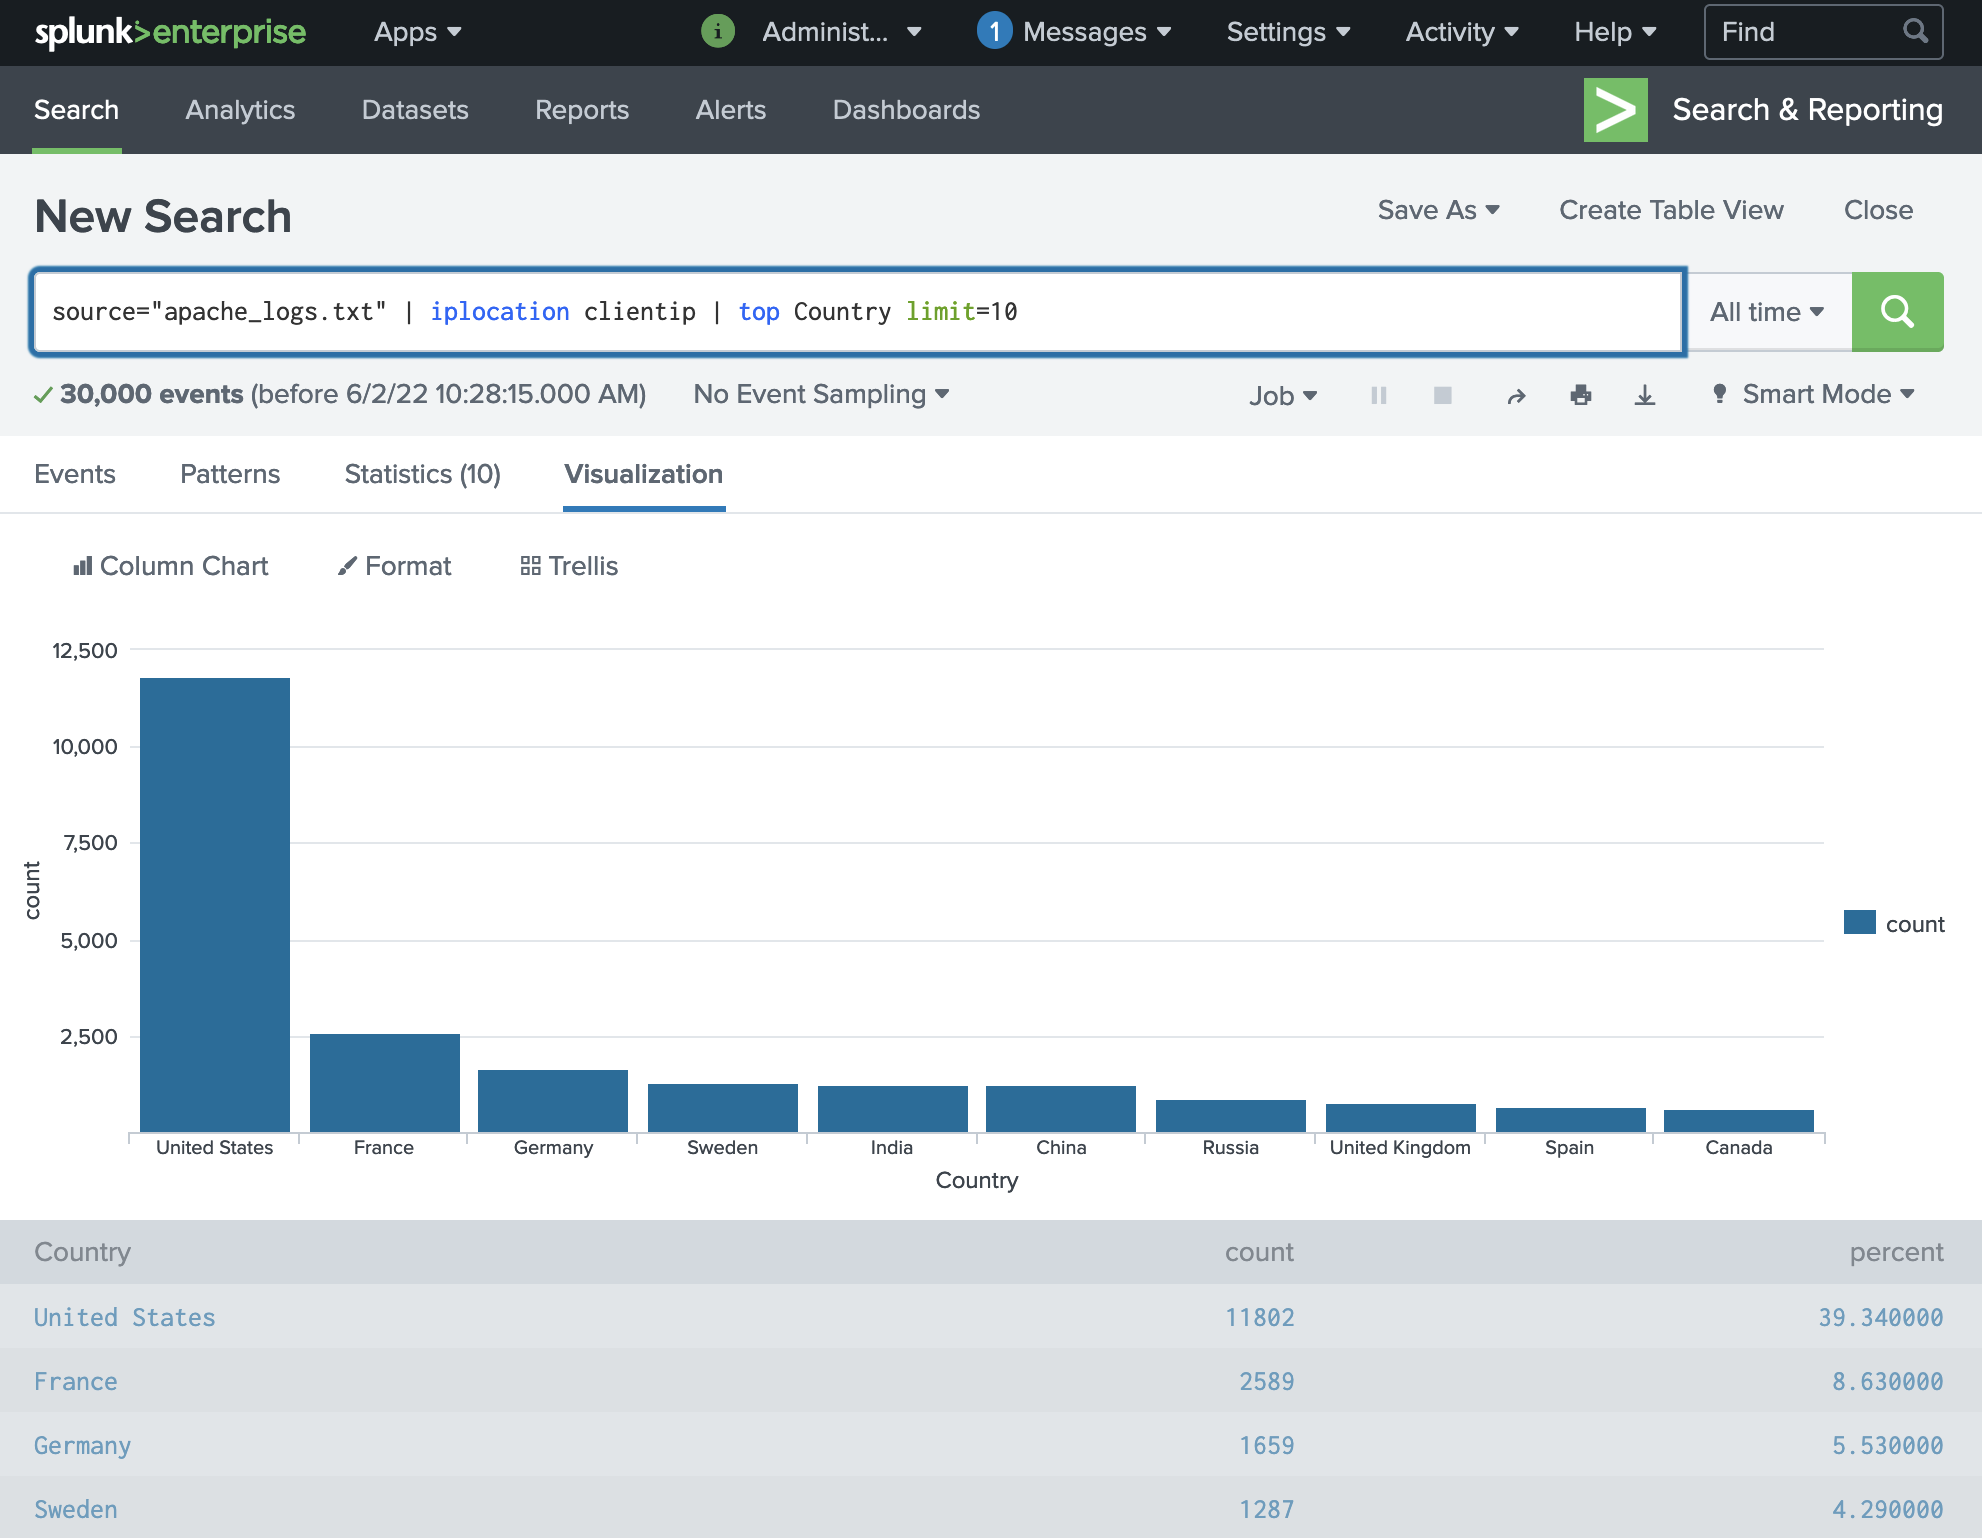Open the Dashboards navigation tab
This screenshot has height=1538, width=1982.
tap(906, 110)
